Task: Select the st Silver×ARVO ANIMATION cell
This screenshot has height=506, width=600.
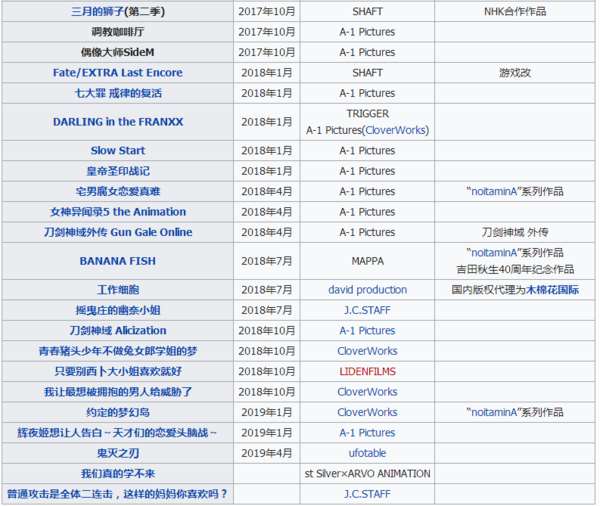Action: coord(367,473)
